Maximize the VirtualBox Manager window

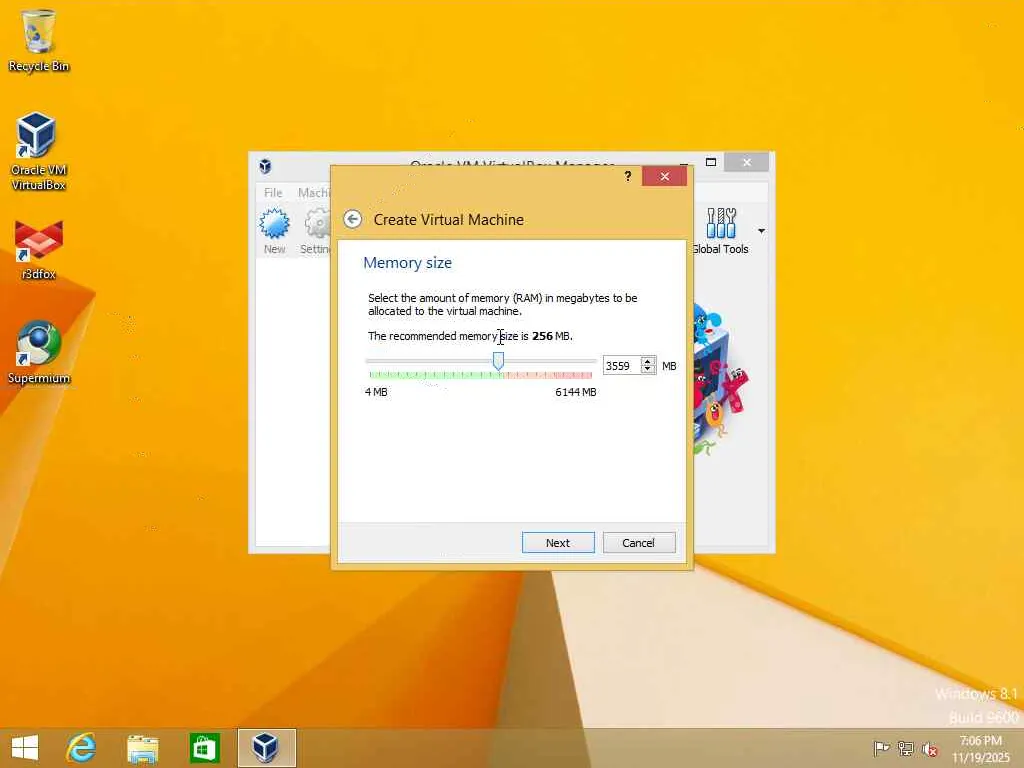pyautogui.click(x=711, y=162)
